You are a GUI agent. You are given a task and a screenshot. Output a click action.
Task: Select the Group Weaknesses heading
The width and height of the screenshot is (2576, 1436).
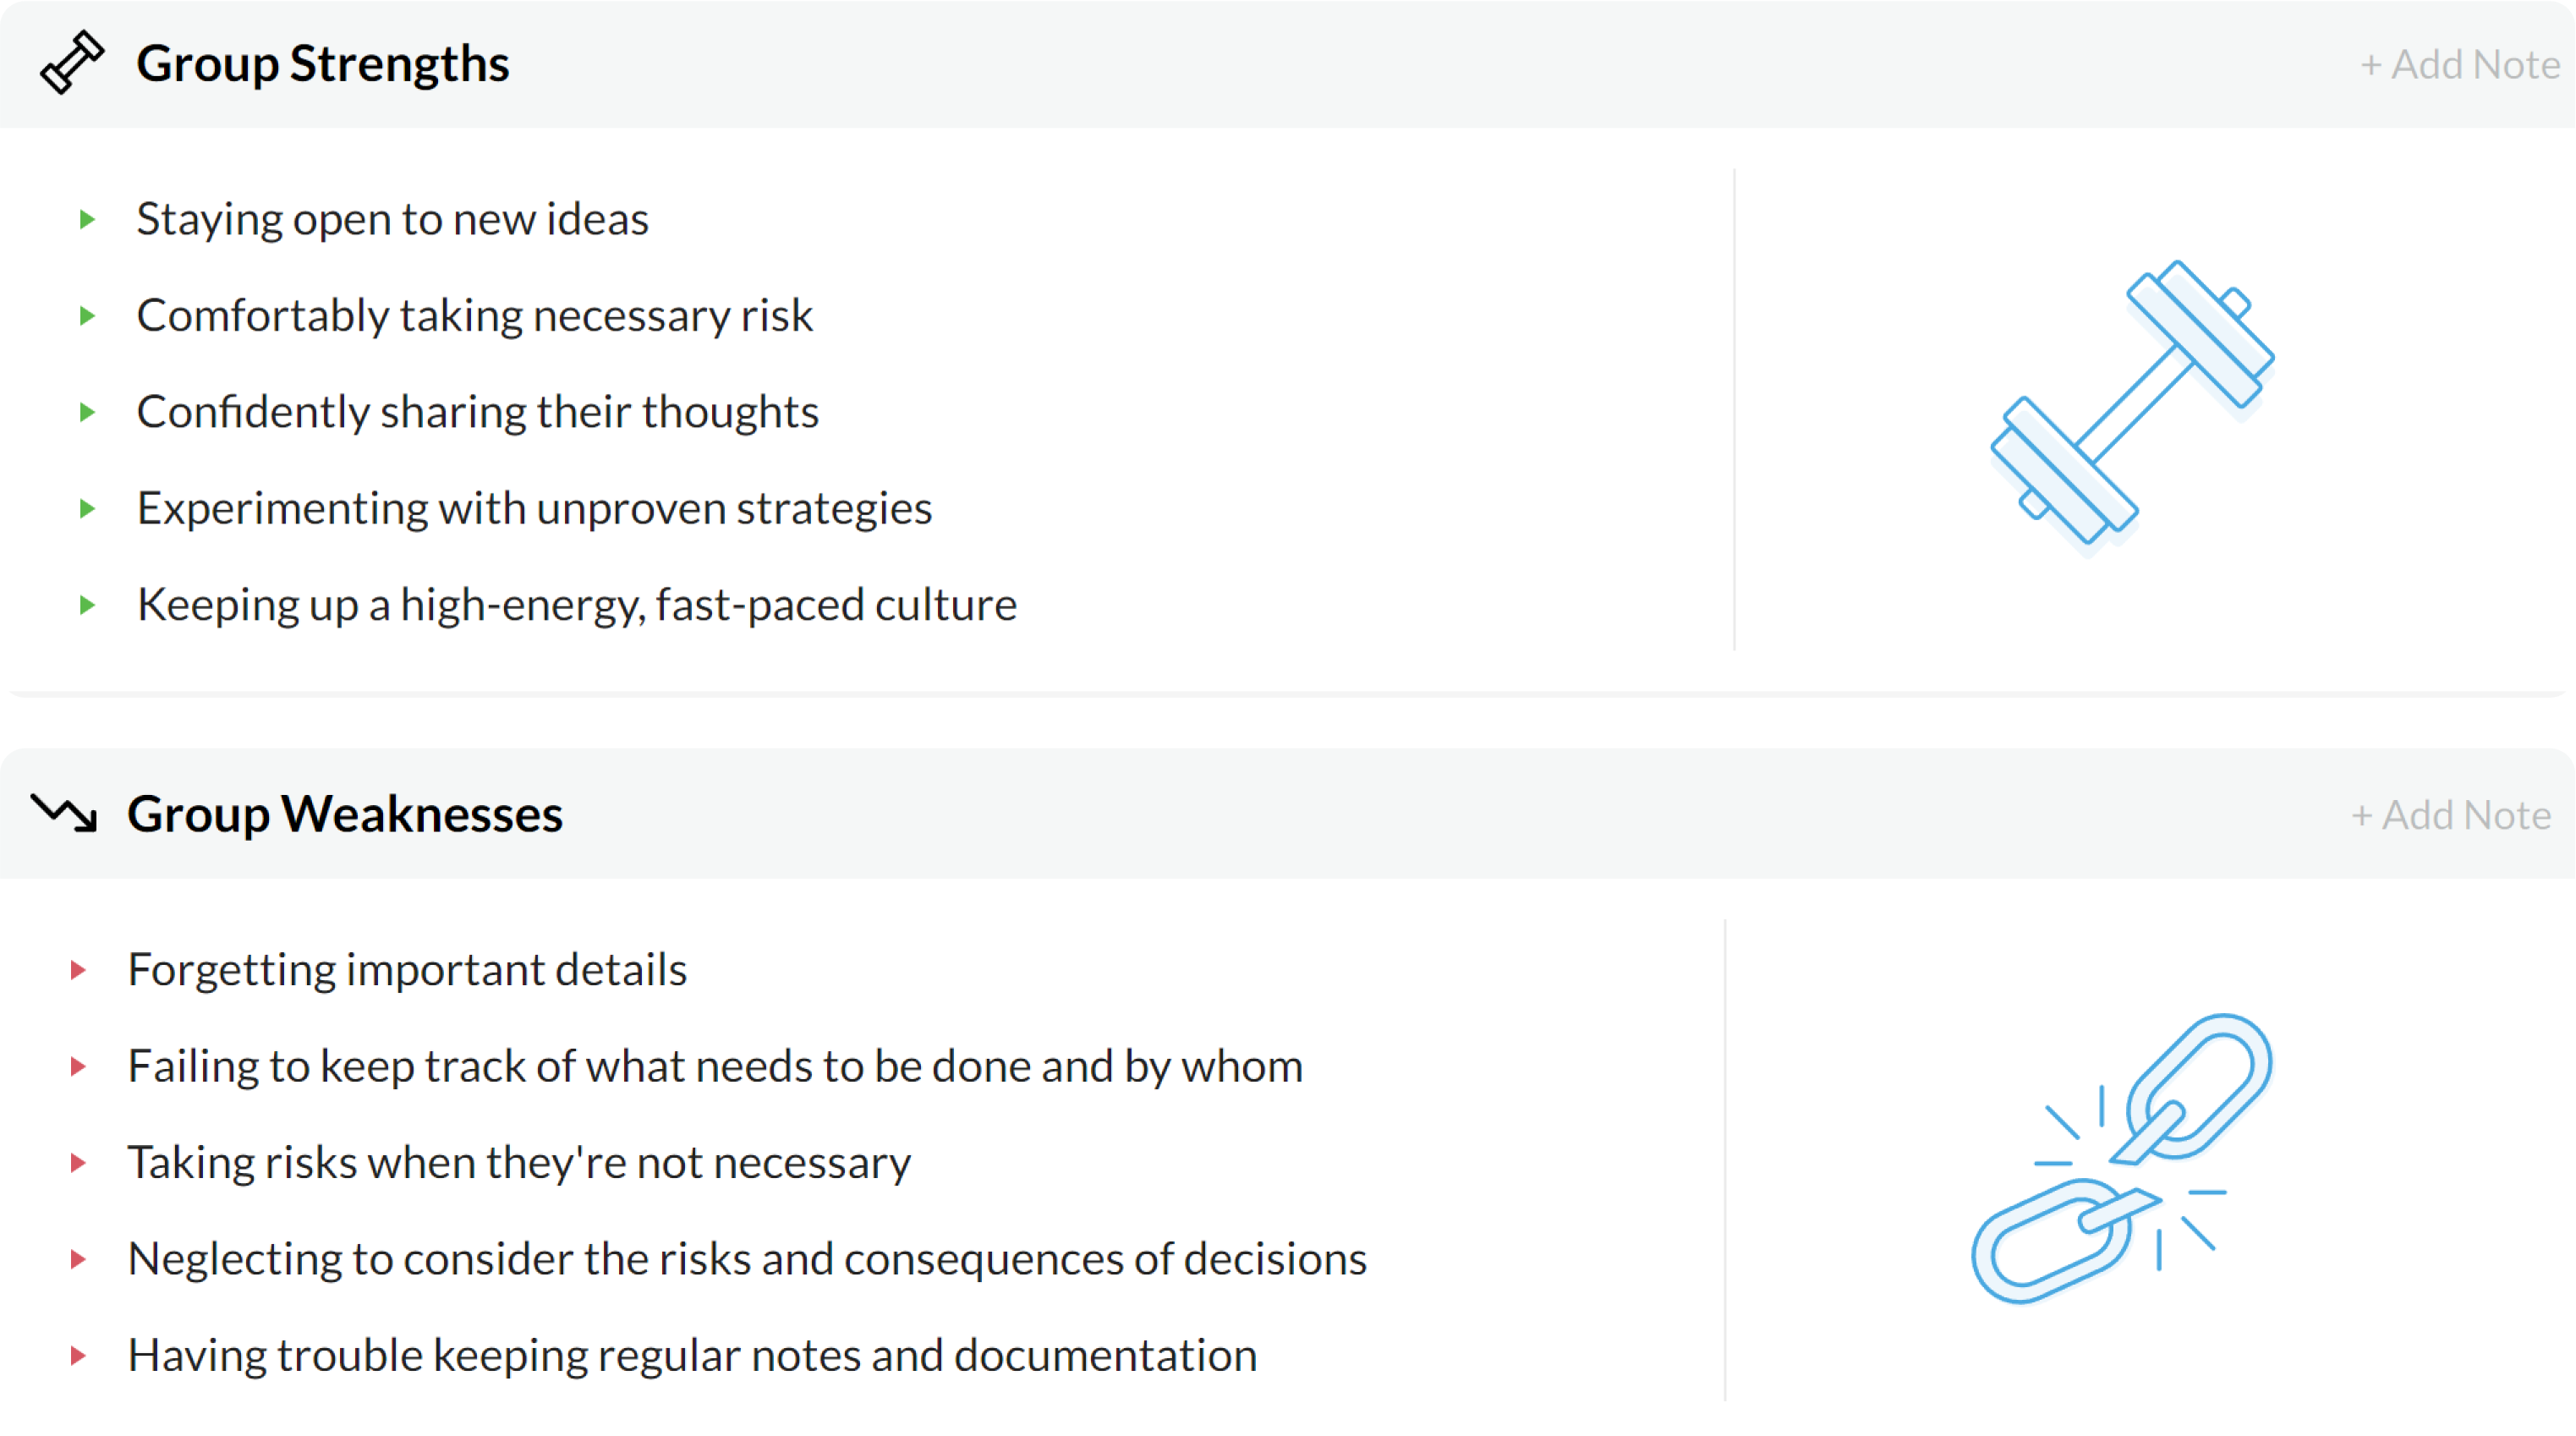click(345, 813)
